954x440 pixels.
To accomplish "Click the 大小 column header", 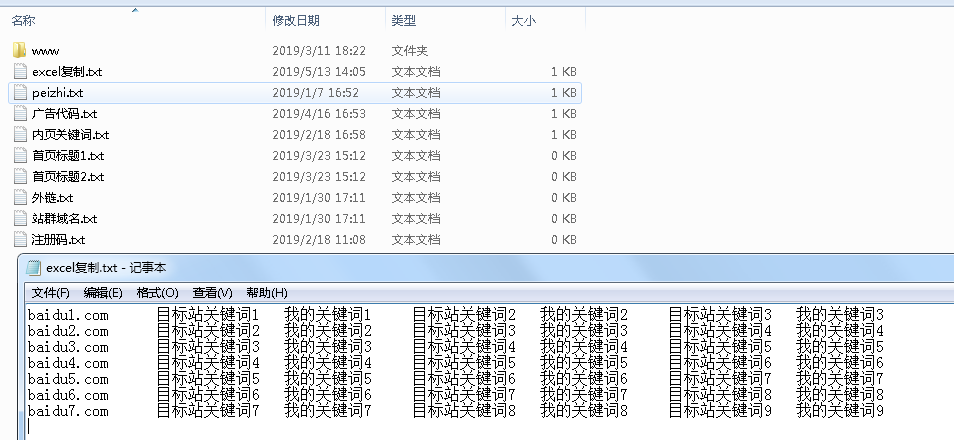I will click(x=523, y=20).
